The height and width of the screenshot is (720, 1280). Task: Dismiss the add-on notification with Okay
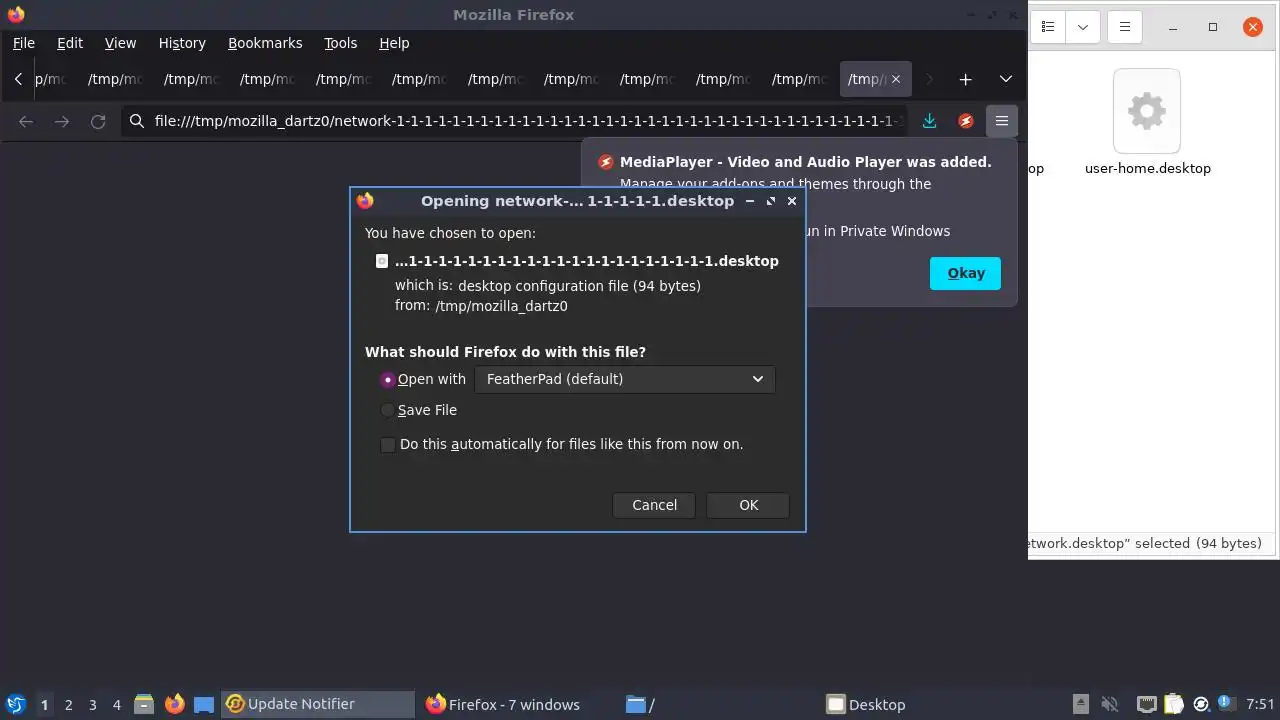pos(965,273)
